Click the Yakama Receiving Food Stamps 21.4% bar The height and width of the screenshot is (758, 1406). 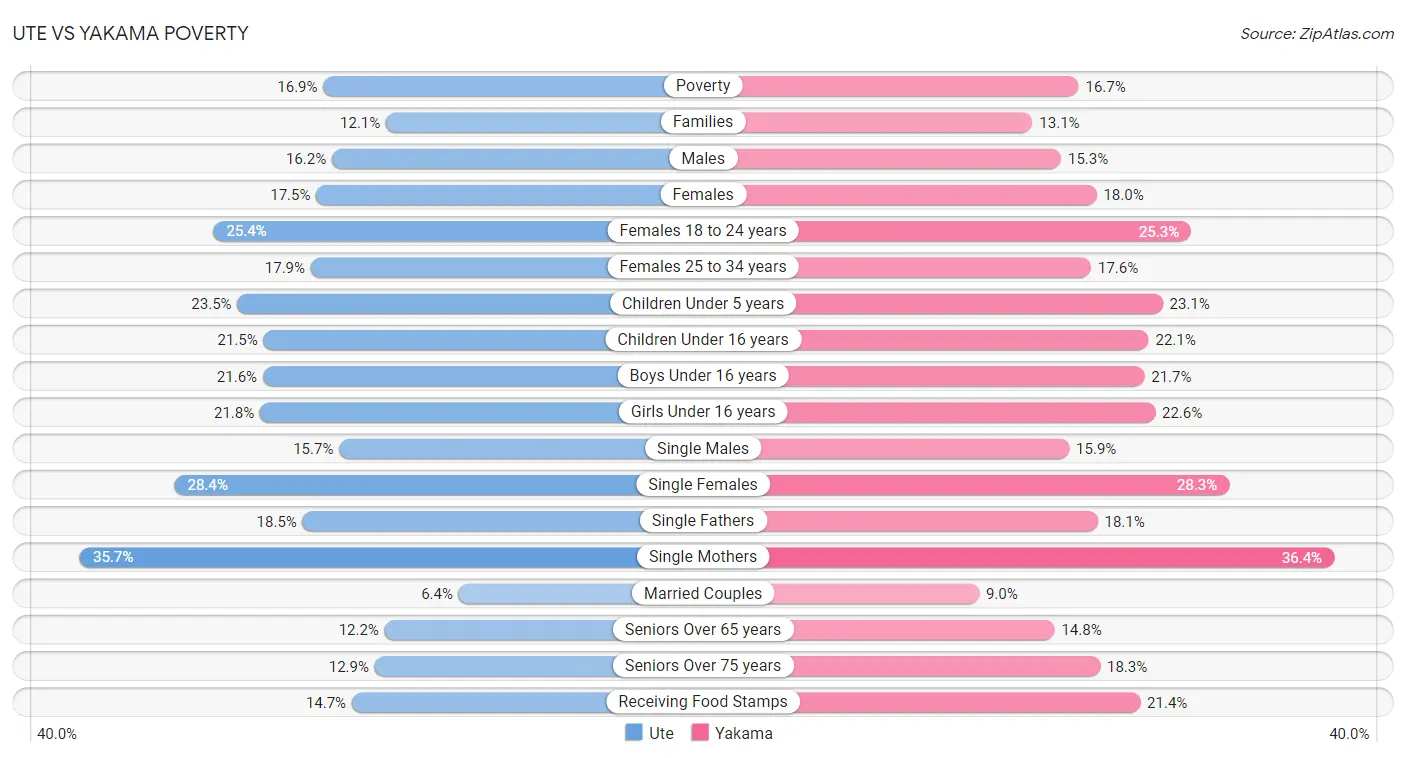(x=922, y=702)
